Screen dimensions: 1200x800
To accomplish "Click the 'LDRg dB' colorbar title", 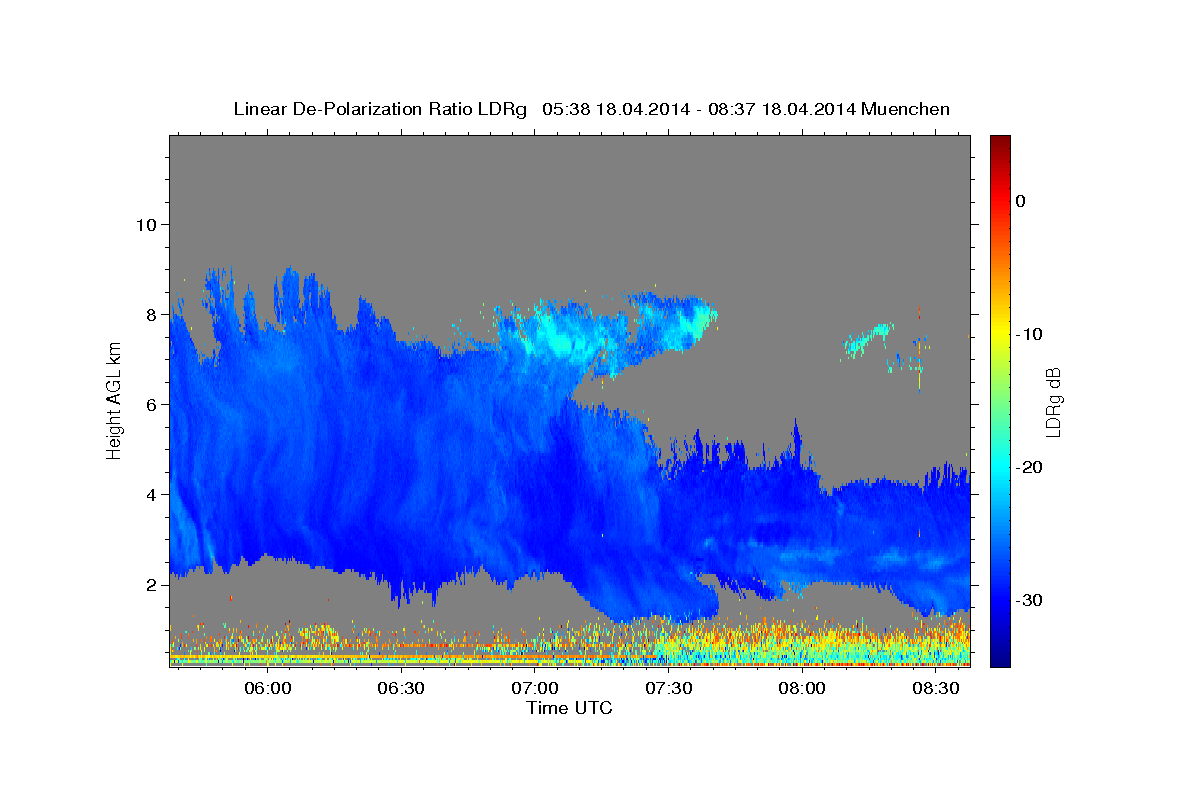I will pos(1053,401).
